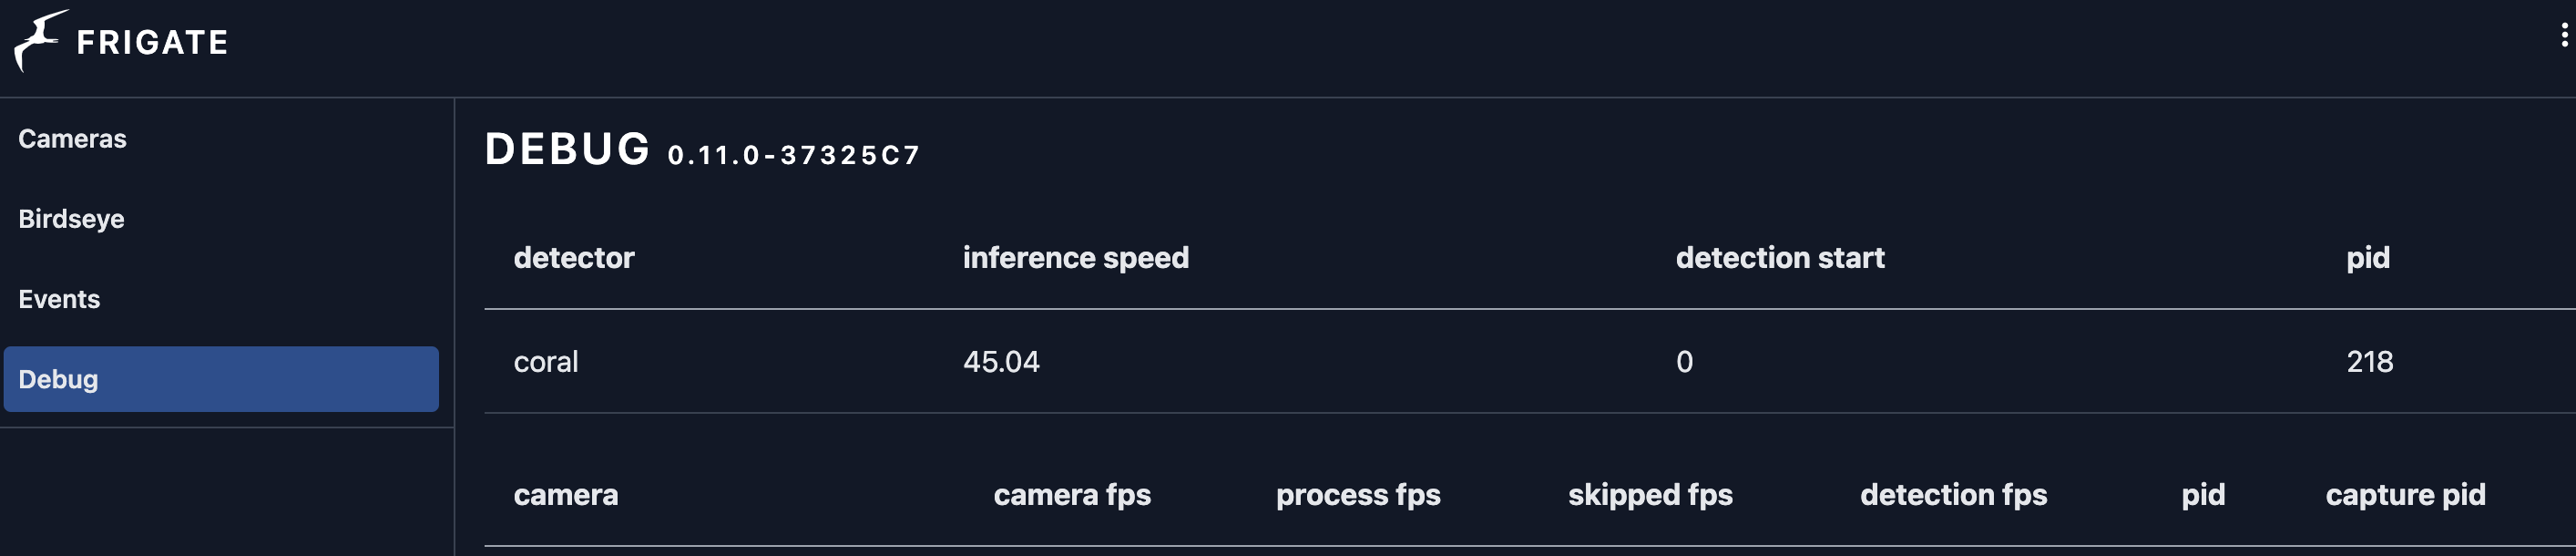Click the pid header in detector table
This screenshot has height=556, width=2576.
(2368, 259)
